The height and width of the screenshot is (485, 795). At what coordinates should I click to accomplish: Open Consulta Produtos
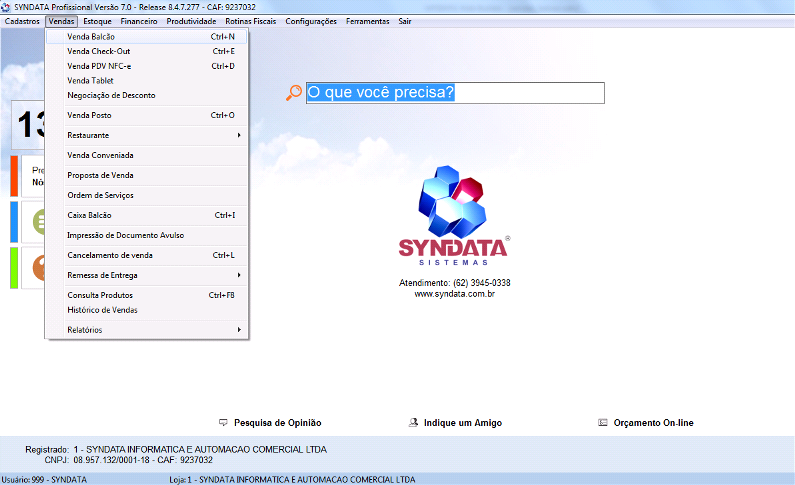147,295
